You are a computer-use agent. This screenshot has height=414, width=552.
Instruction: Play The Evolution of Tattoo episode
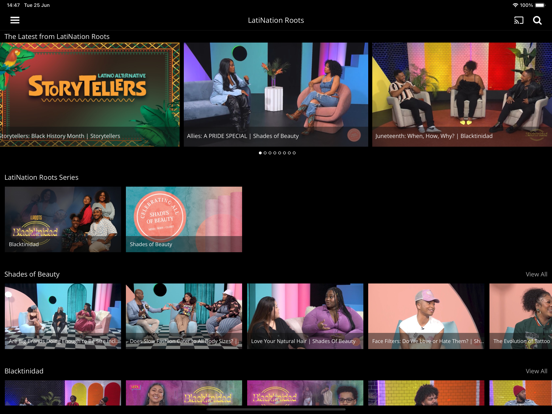521,316
